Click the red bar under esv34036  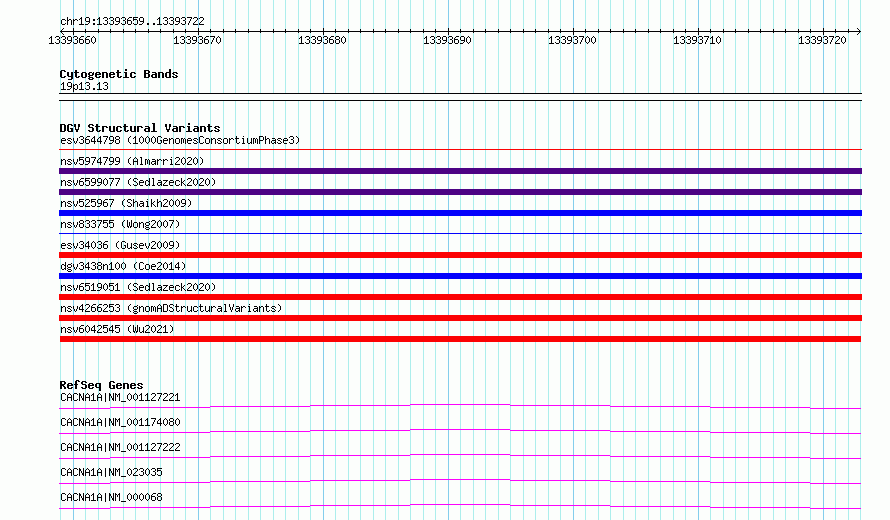click(460, 255)
